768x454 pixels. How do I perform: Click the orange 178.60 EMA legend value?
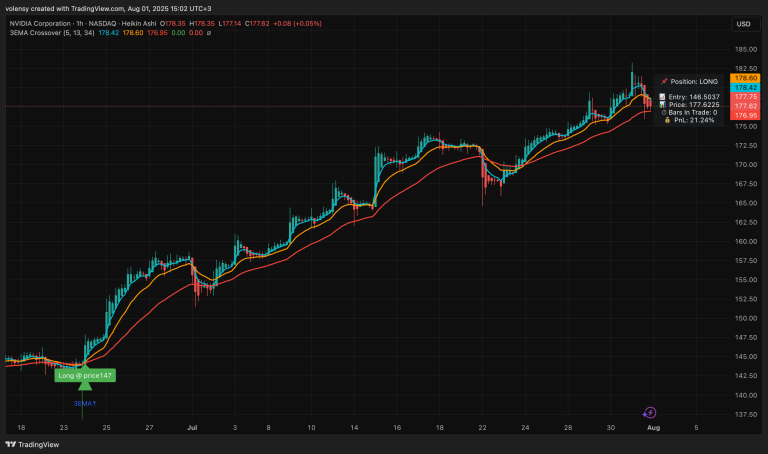pos(133,33)
